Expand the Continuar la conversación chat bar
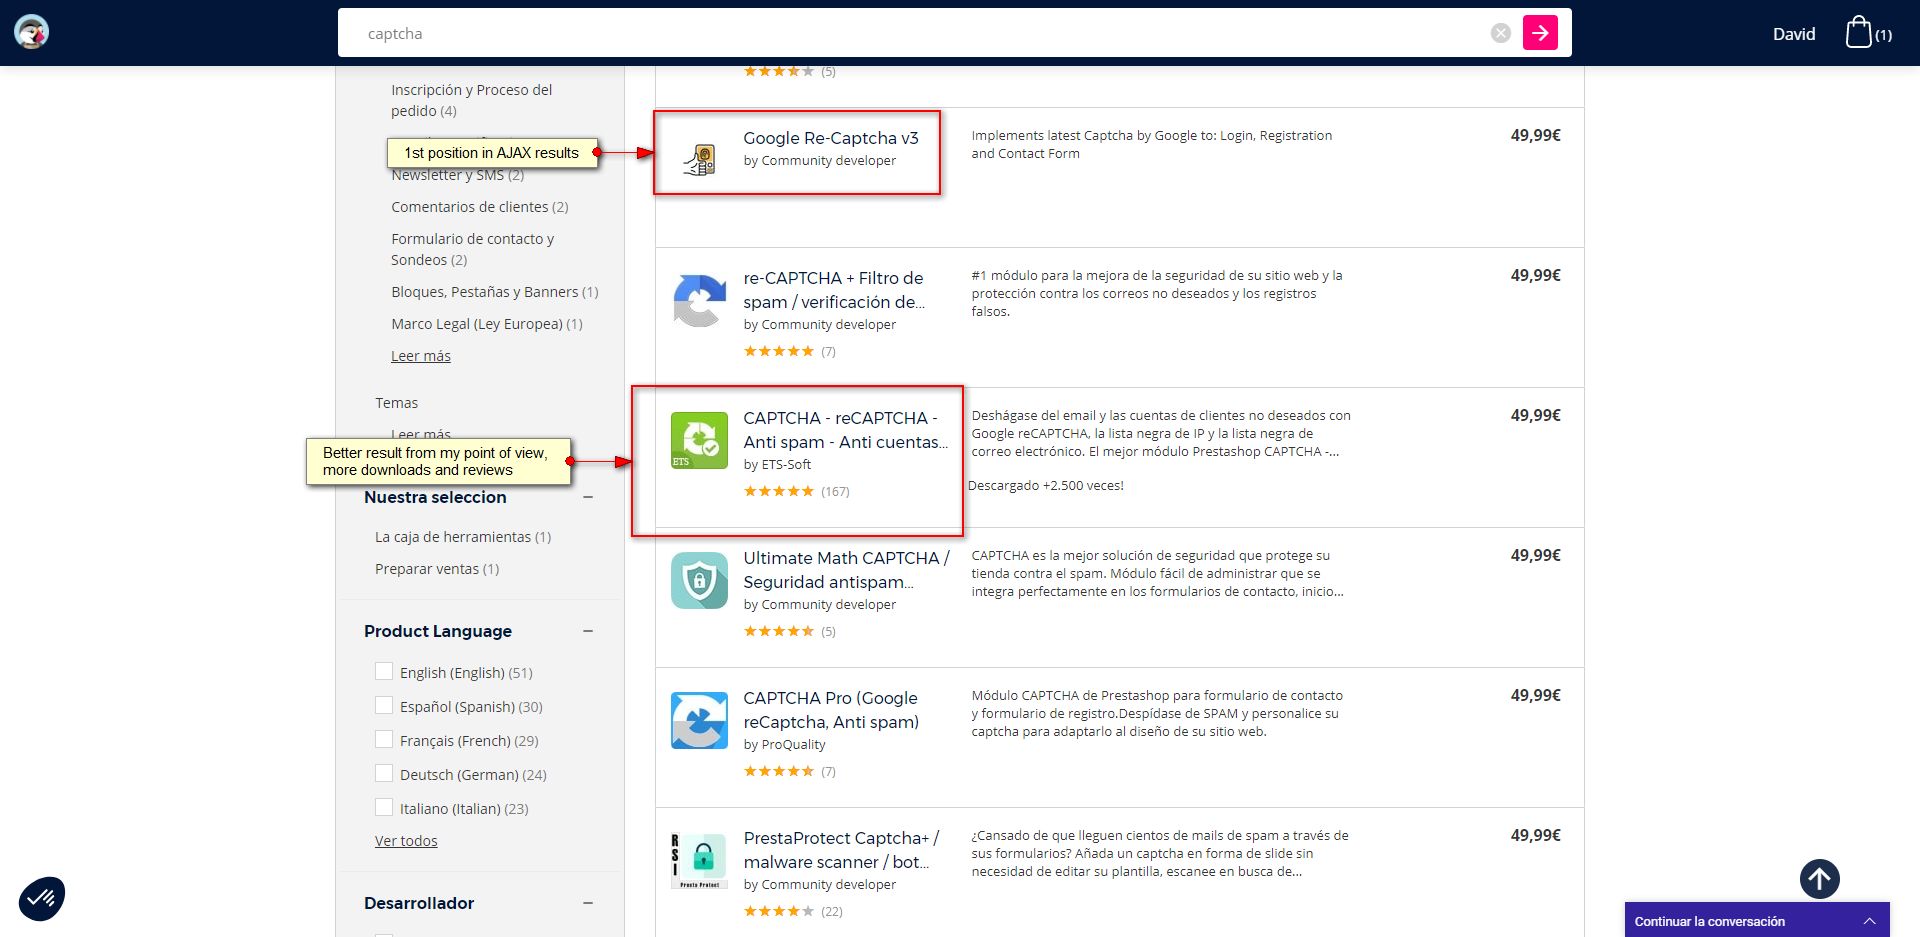The width and height of the screenshot is (1920, 937). coord(1757,920)
